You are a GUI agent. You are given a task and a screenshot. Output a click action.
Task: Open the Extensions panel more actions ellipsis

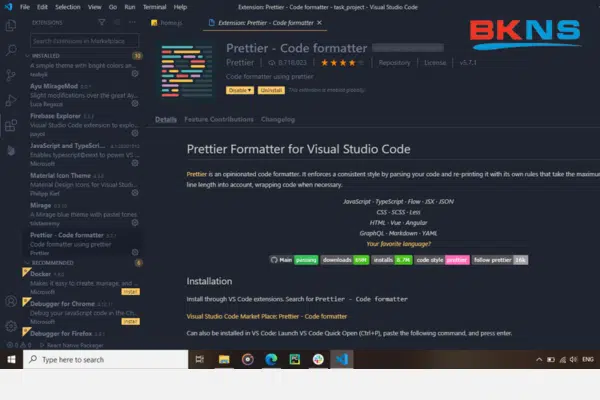(x=132, y=22)
